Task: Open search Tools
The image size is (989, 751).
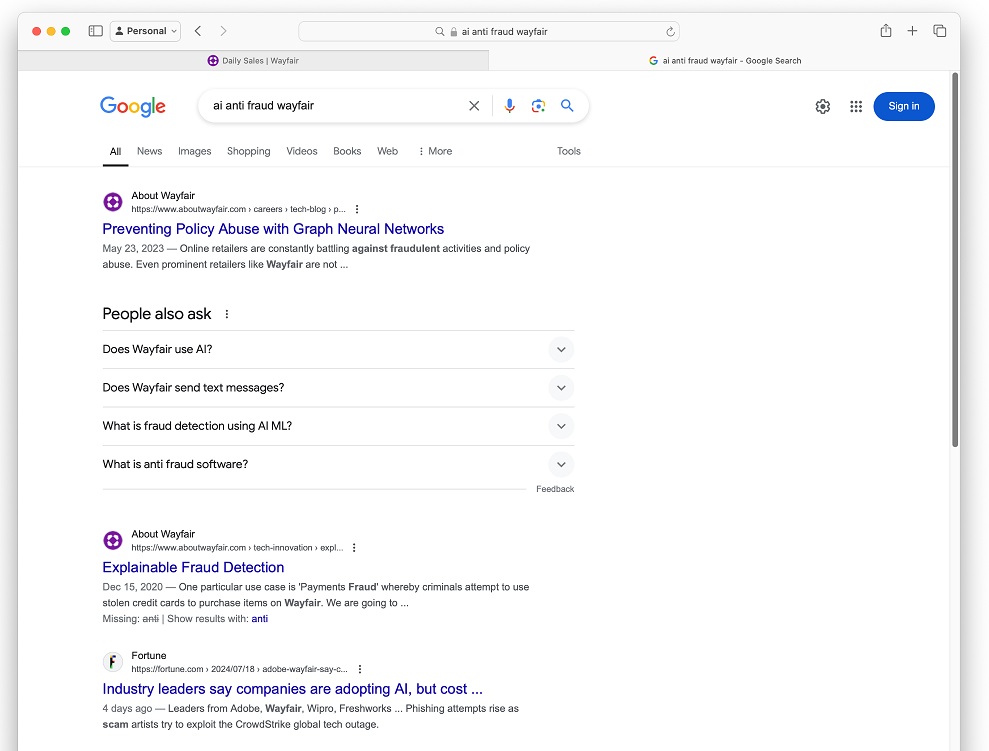Action: (568, 151)
